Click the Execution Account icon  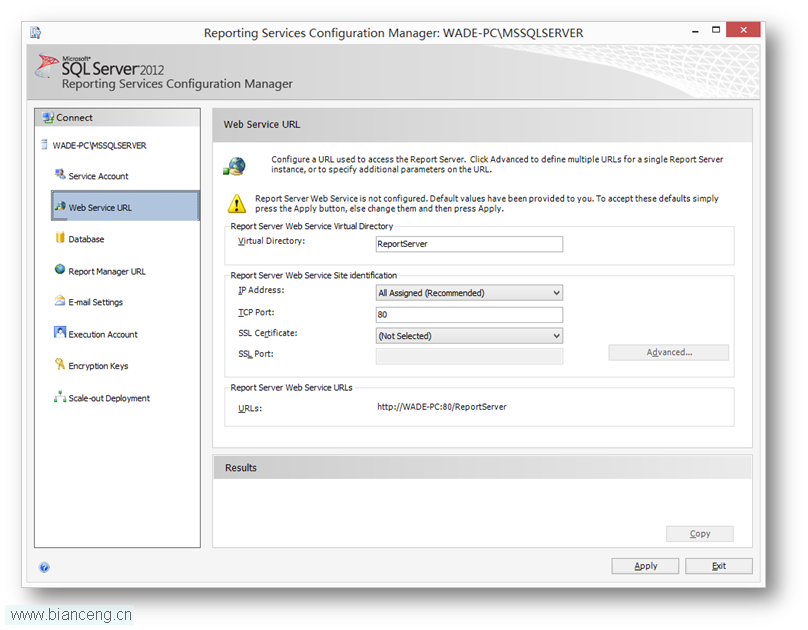[x=60, y=332]
